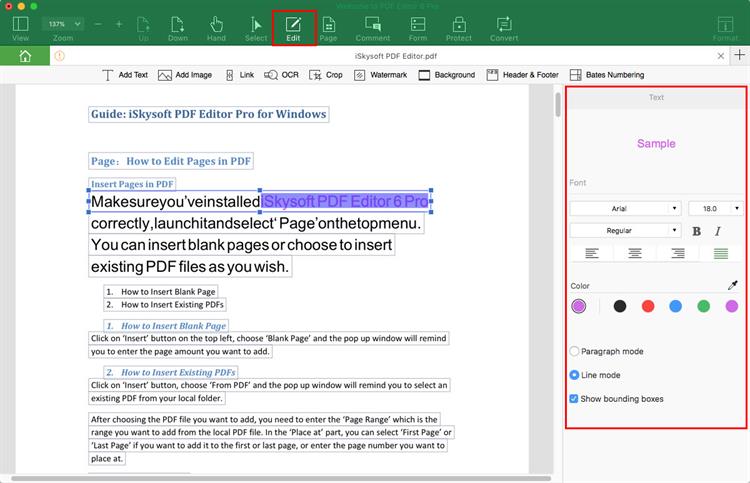Select the Hand tool
Viewport: 750px width, 483px height.
(216, 29)
